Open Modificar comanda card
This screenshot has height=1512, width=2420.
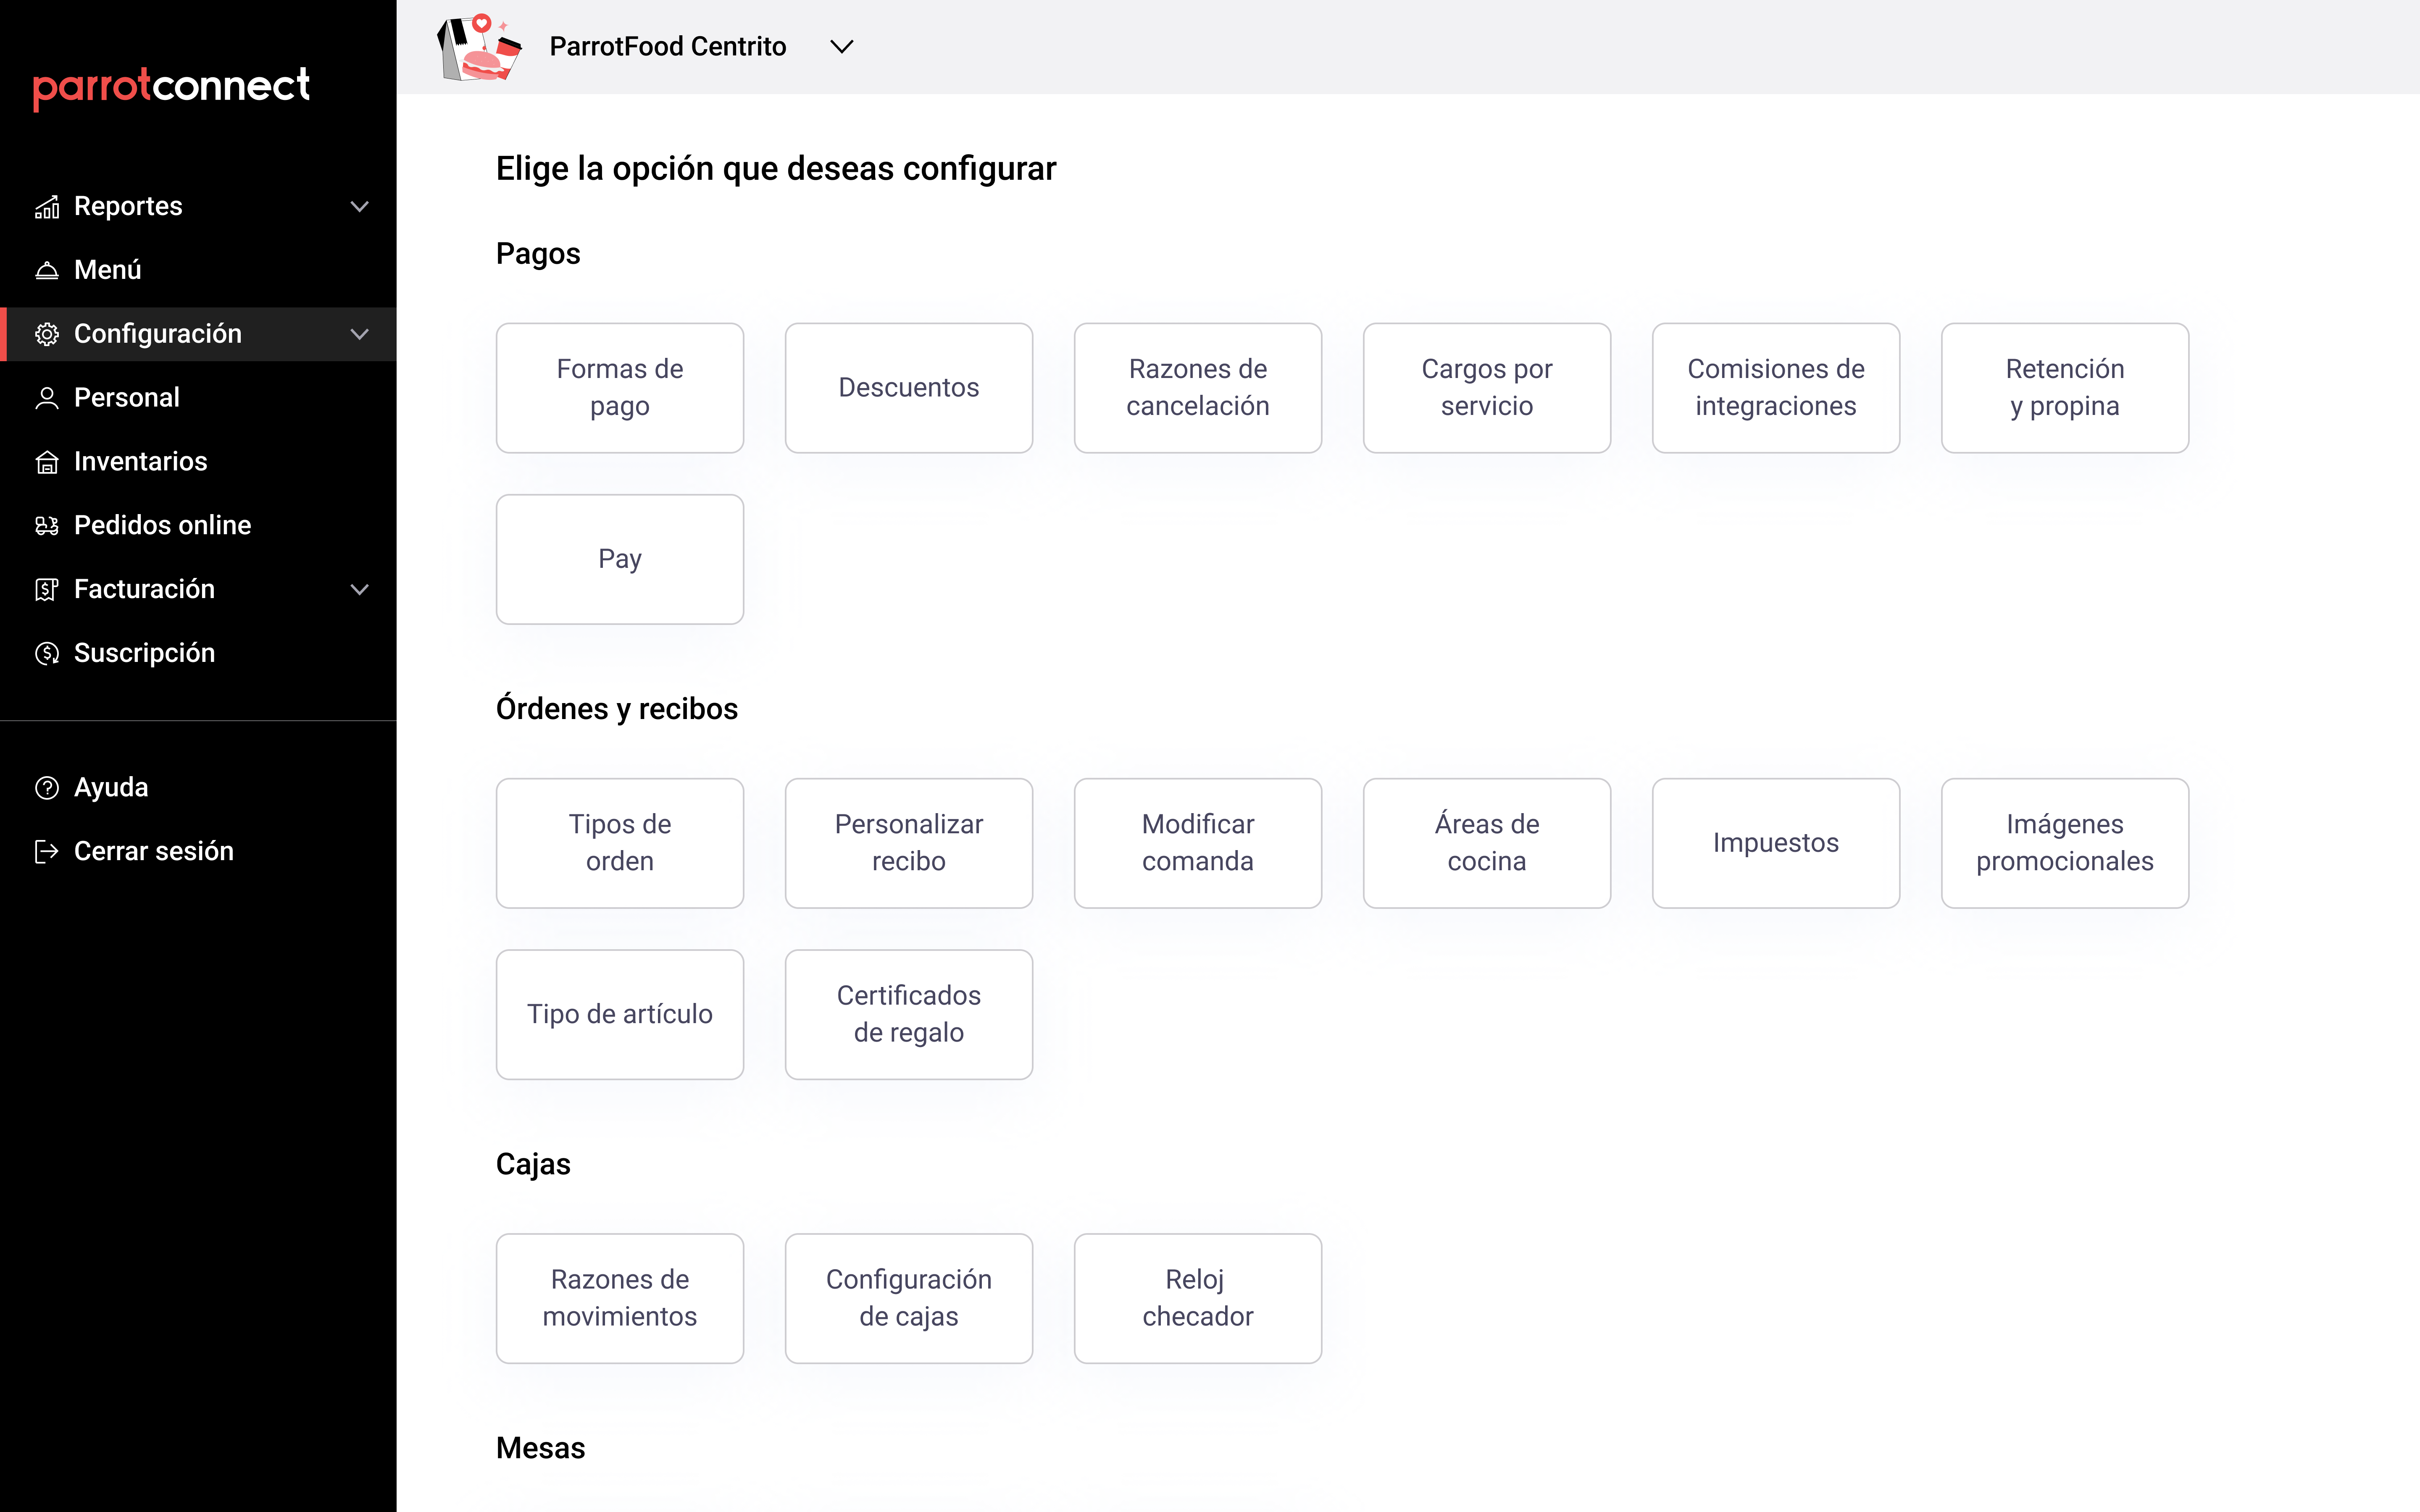(x=1198, y=843)
